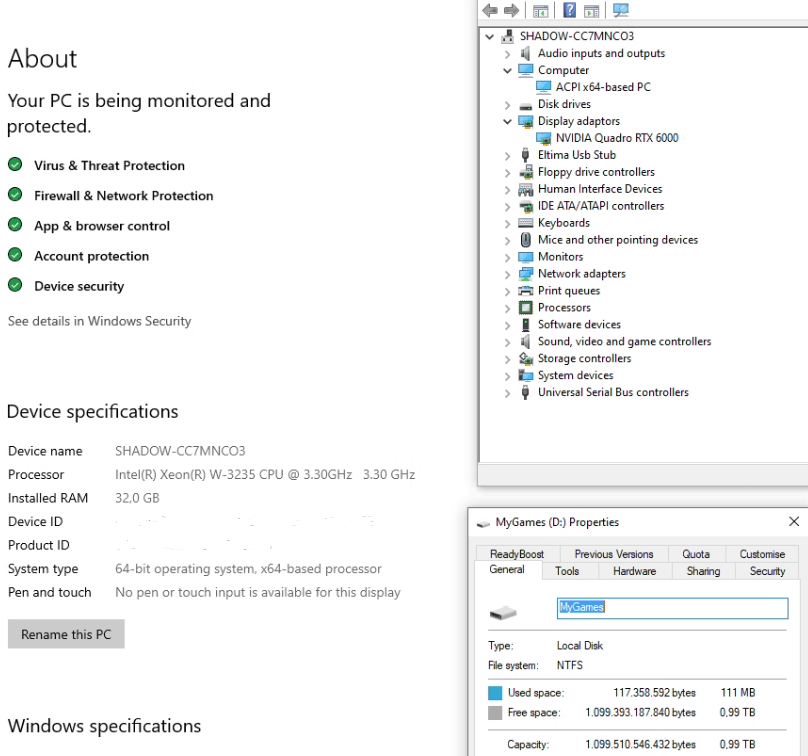Click the 32,0 GB installed RAM value
This screenshot has width=808, height=756.
click(x=137, y=498)
